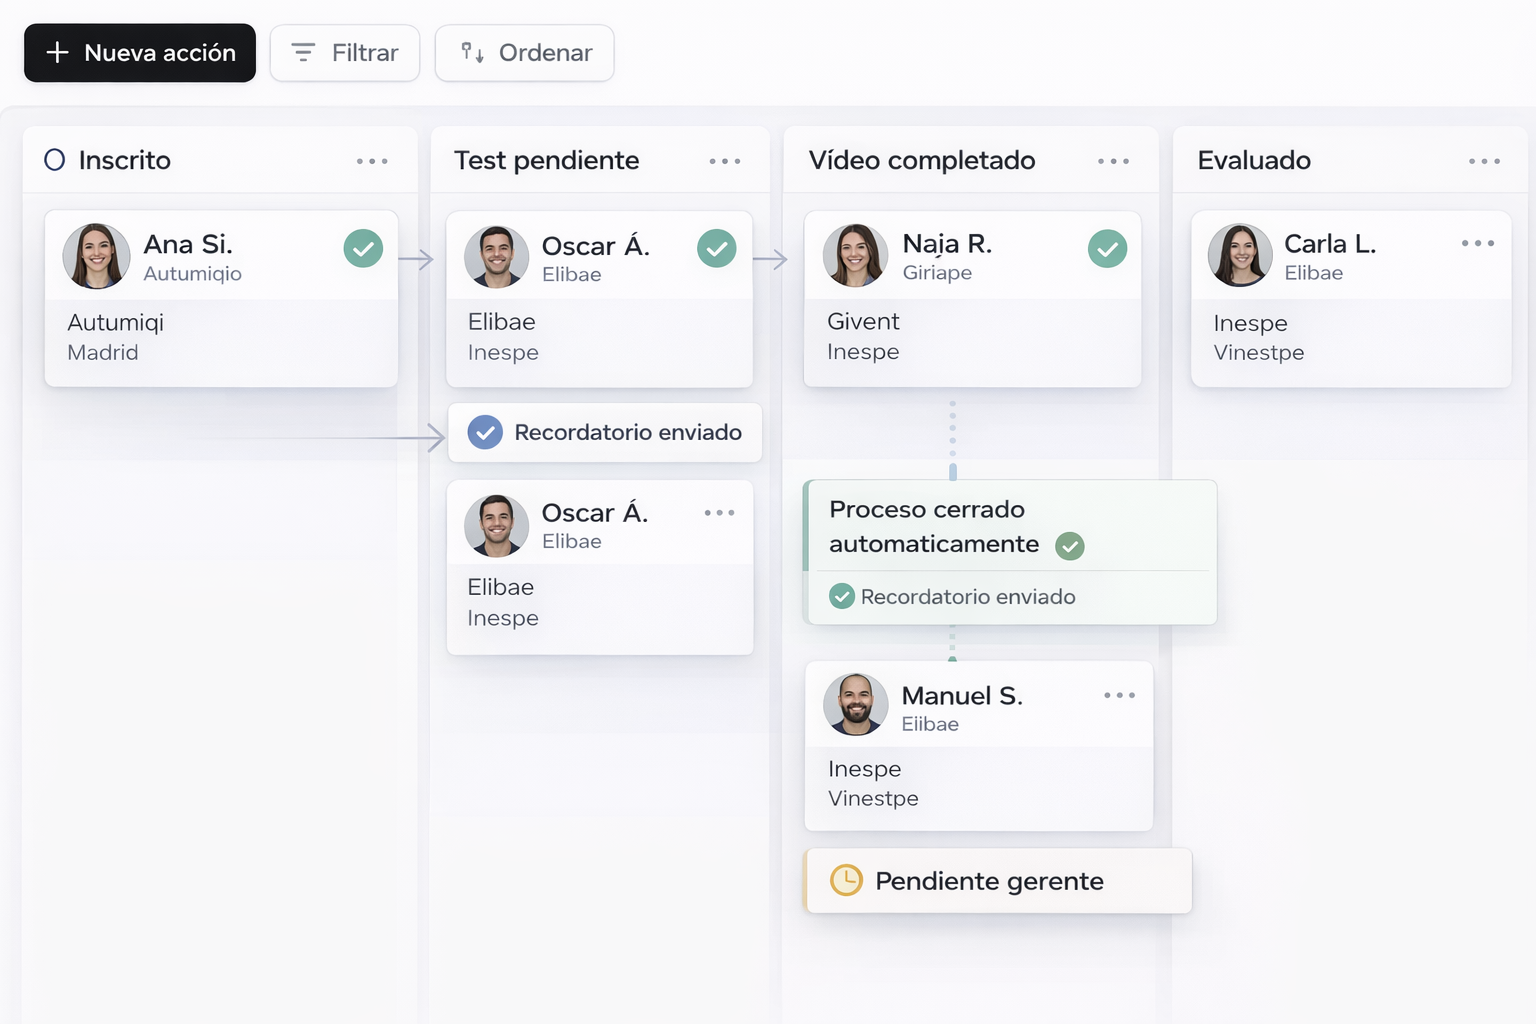Open the Filtrar options
Viewport: 1536px width, 1024px height.
(345, 53)
